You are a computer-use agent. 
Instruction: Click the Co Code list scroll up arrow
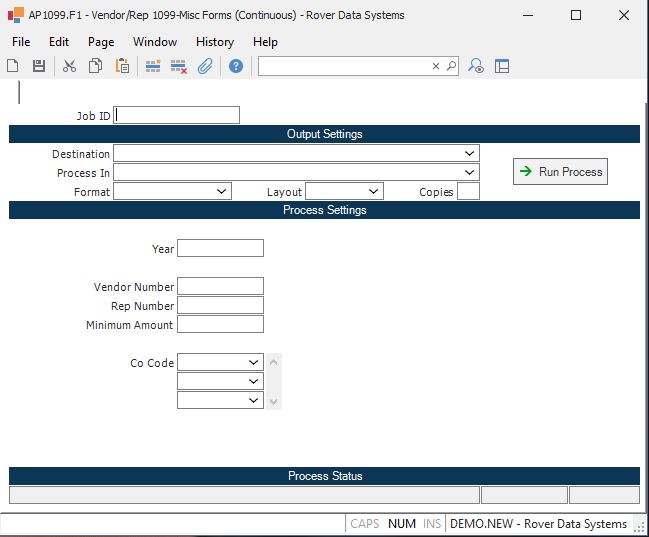[275, 361]
